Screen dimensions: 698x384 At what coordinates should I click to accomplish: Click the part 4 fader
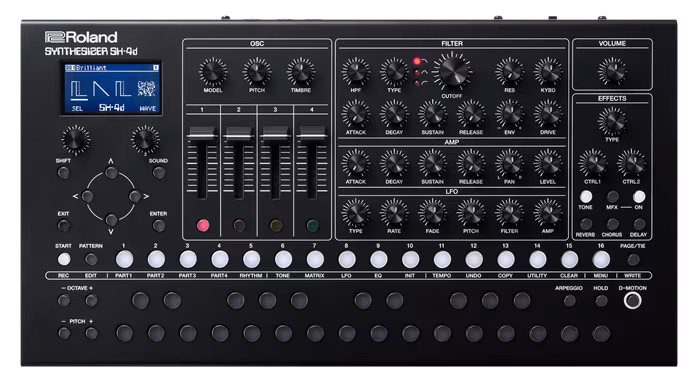312,135
